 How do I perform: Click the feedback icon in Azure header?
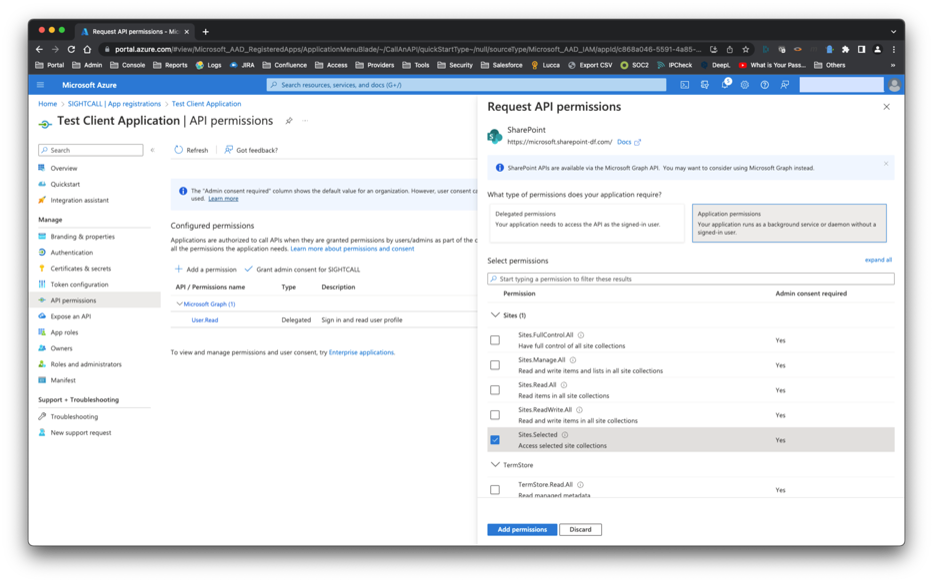[785, 85]
